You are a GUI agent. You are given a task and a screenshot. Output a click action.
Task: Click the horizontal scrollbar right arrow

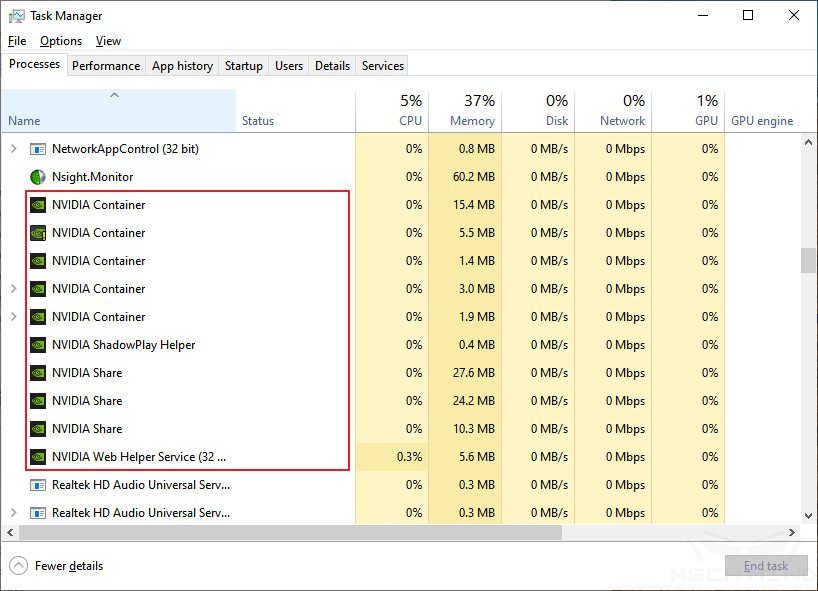click(792, 533)
